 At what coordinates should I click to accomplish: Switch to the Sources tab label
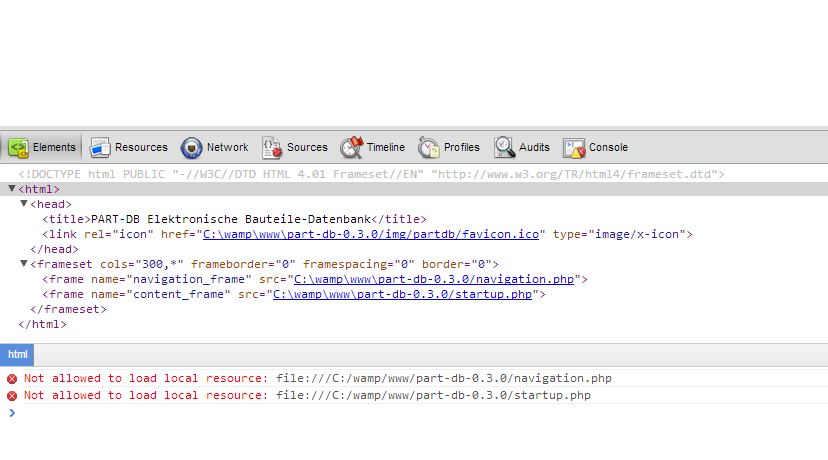307,147
